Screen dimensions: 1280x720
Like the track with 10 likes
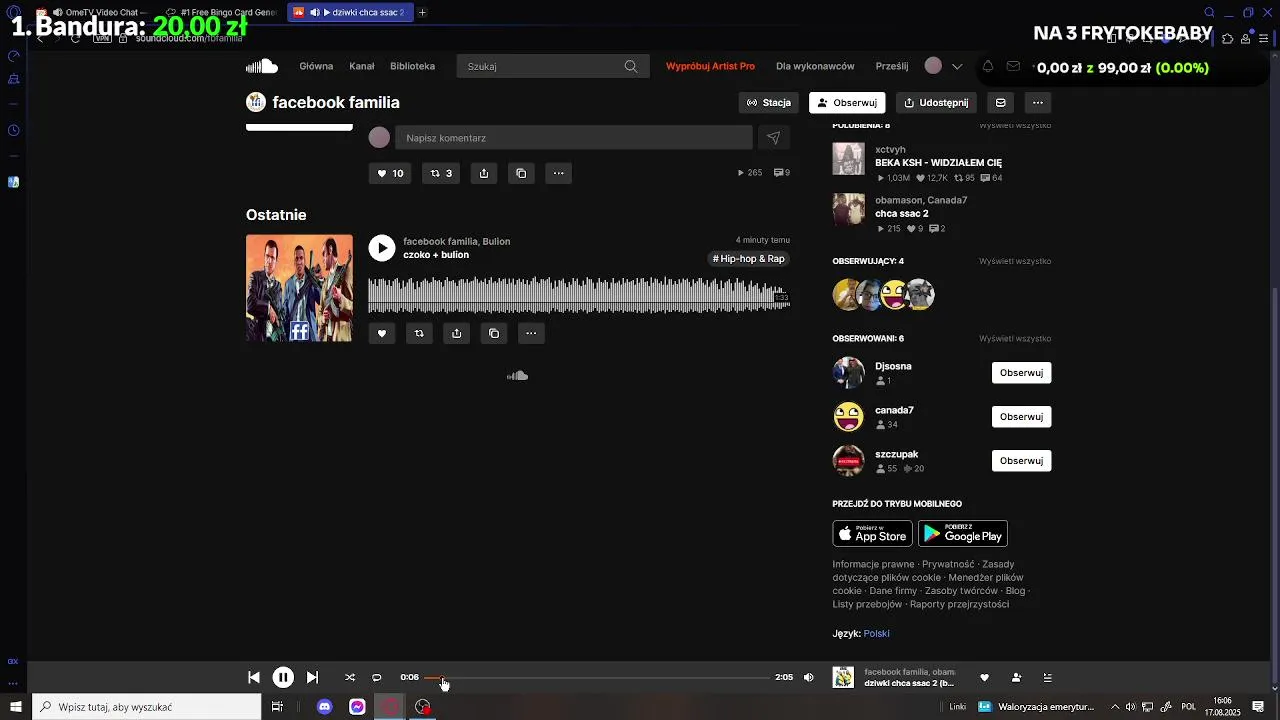pyautogui.click(x=390, y=173)
